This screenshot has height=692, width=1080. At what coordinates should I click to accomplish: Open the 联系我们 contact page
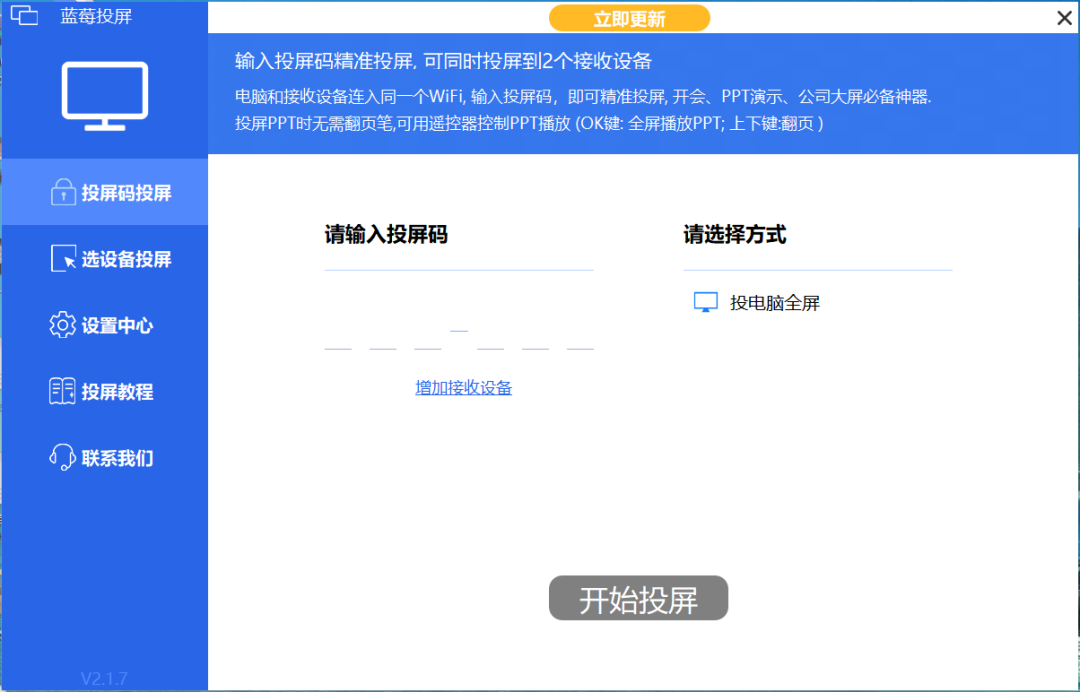pos(105,457)
